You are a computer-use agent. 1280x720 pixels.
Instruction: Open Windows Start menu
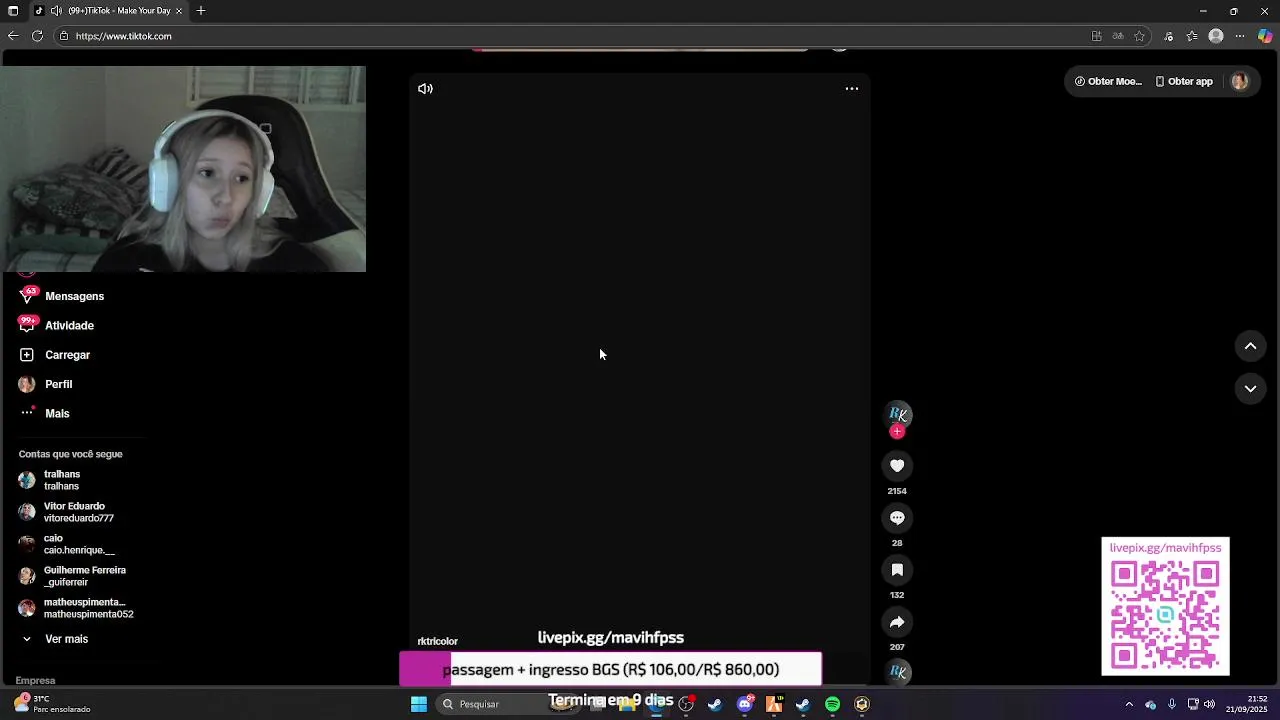(419, 704)
